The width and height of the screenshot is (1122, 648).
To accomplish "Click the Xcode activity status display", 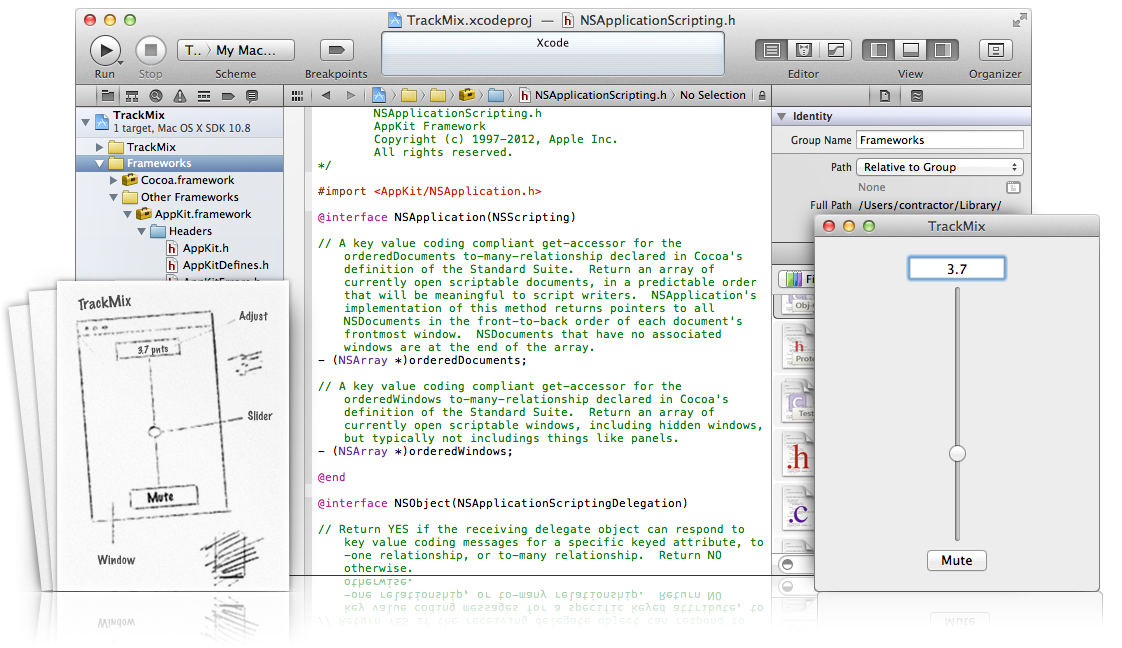I will pos(552,54).
